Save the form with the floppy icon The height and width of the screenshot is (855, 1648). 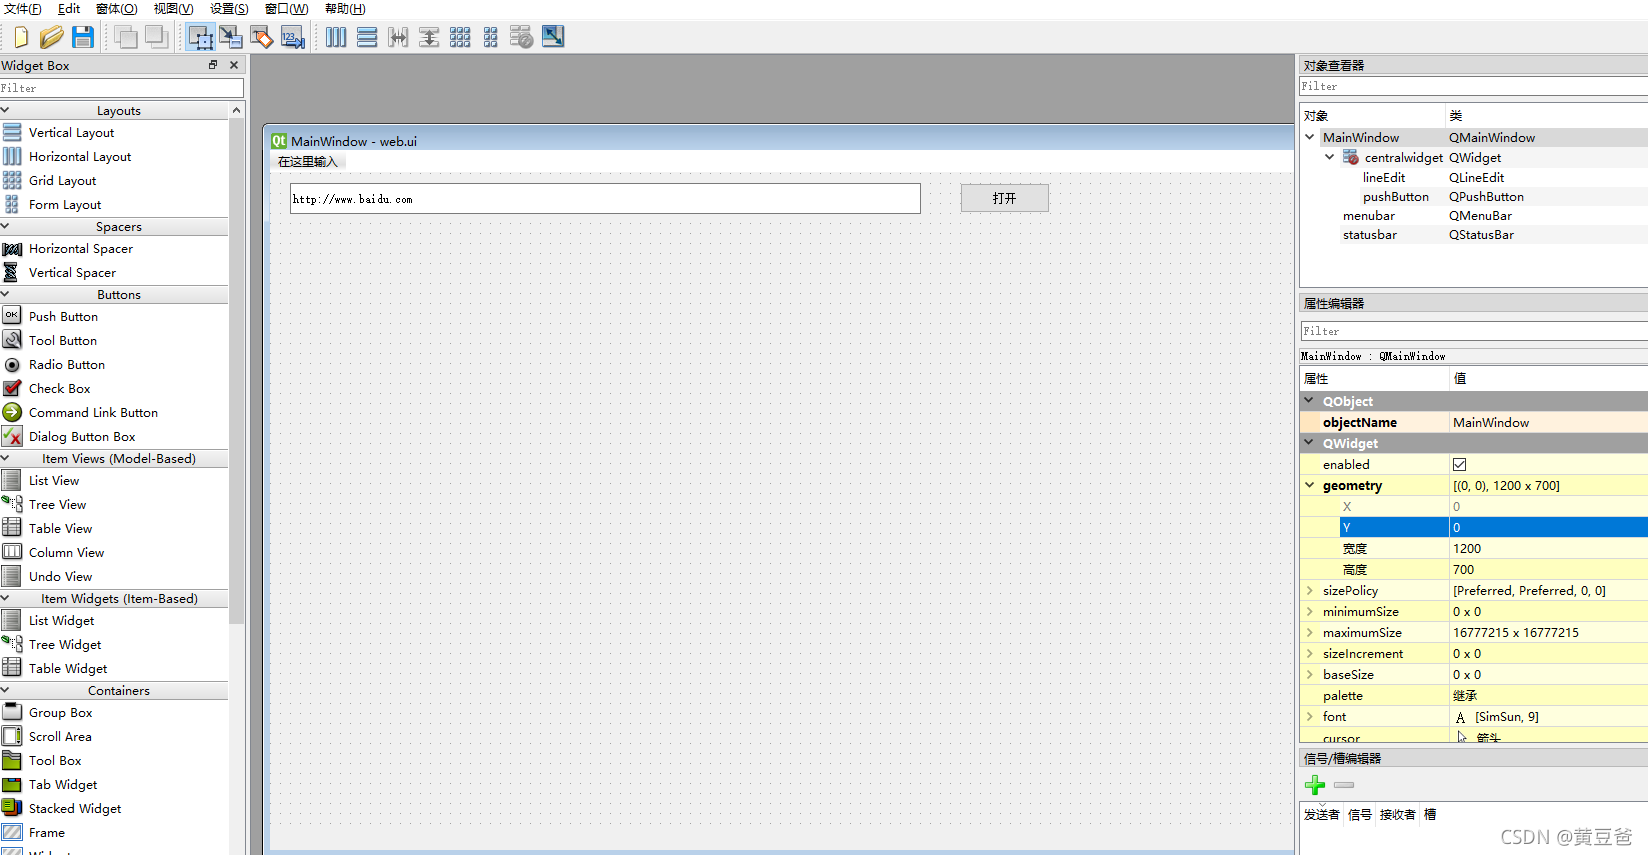pos(83,38)
